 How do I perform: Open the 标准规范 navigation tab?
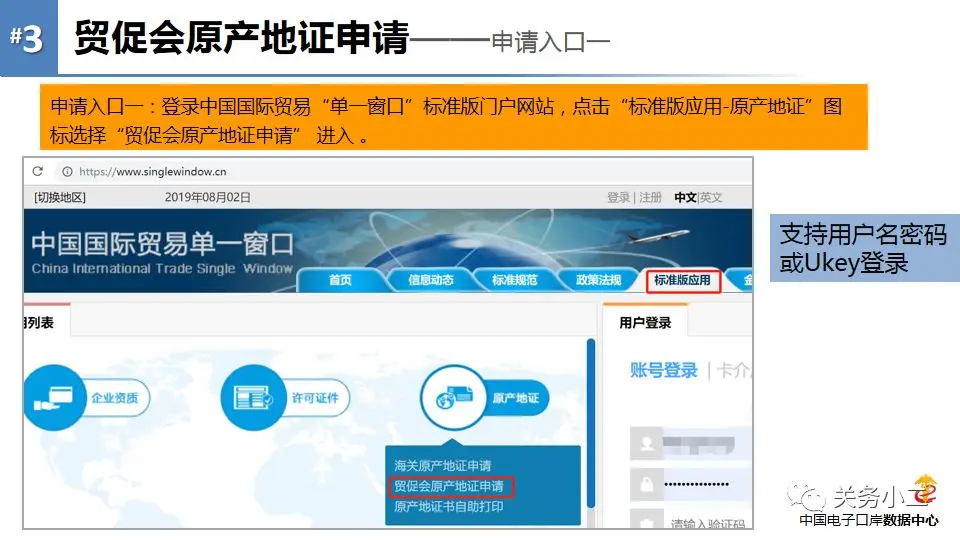tap(515, 280)
